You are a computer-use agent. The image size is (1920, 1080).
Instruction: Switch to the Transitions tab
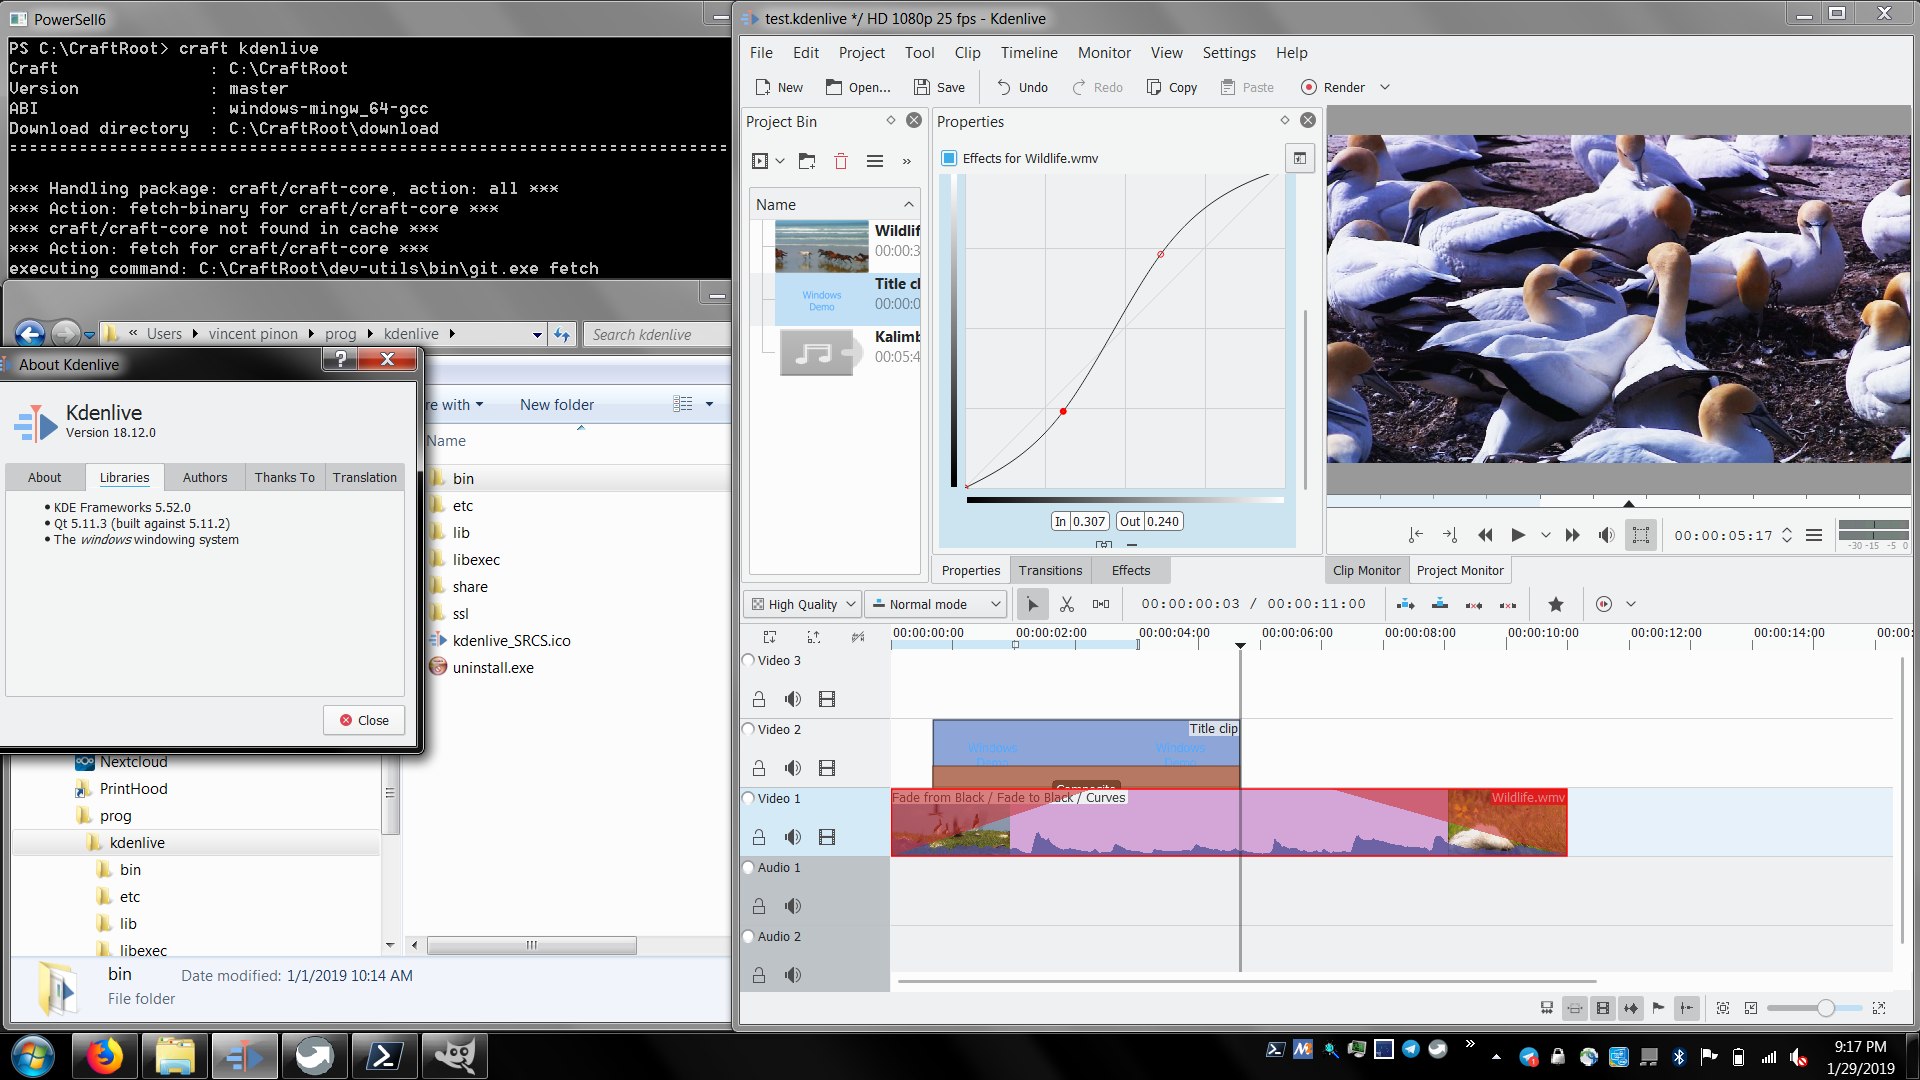click(x=1050, y=570)
